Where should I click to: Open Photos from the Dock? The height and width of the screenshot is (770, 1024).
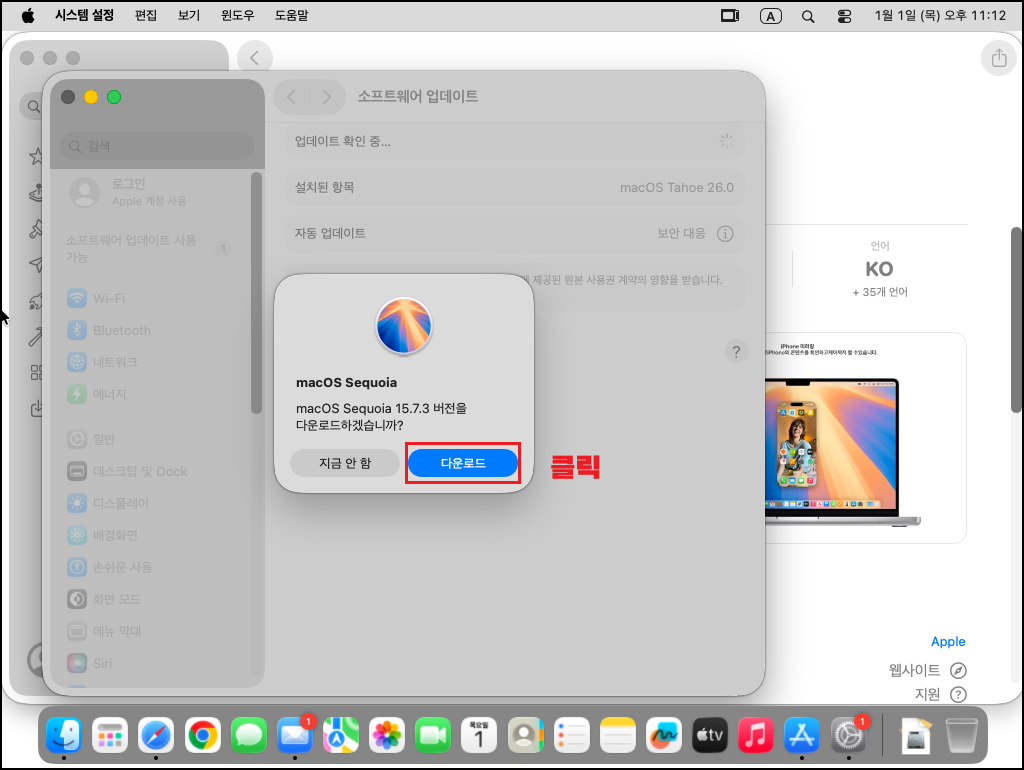point(387,735)
